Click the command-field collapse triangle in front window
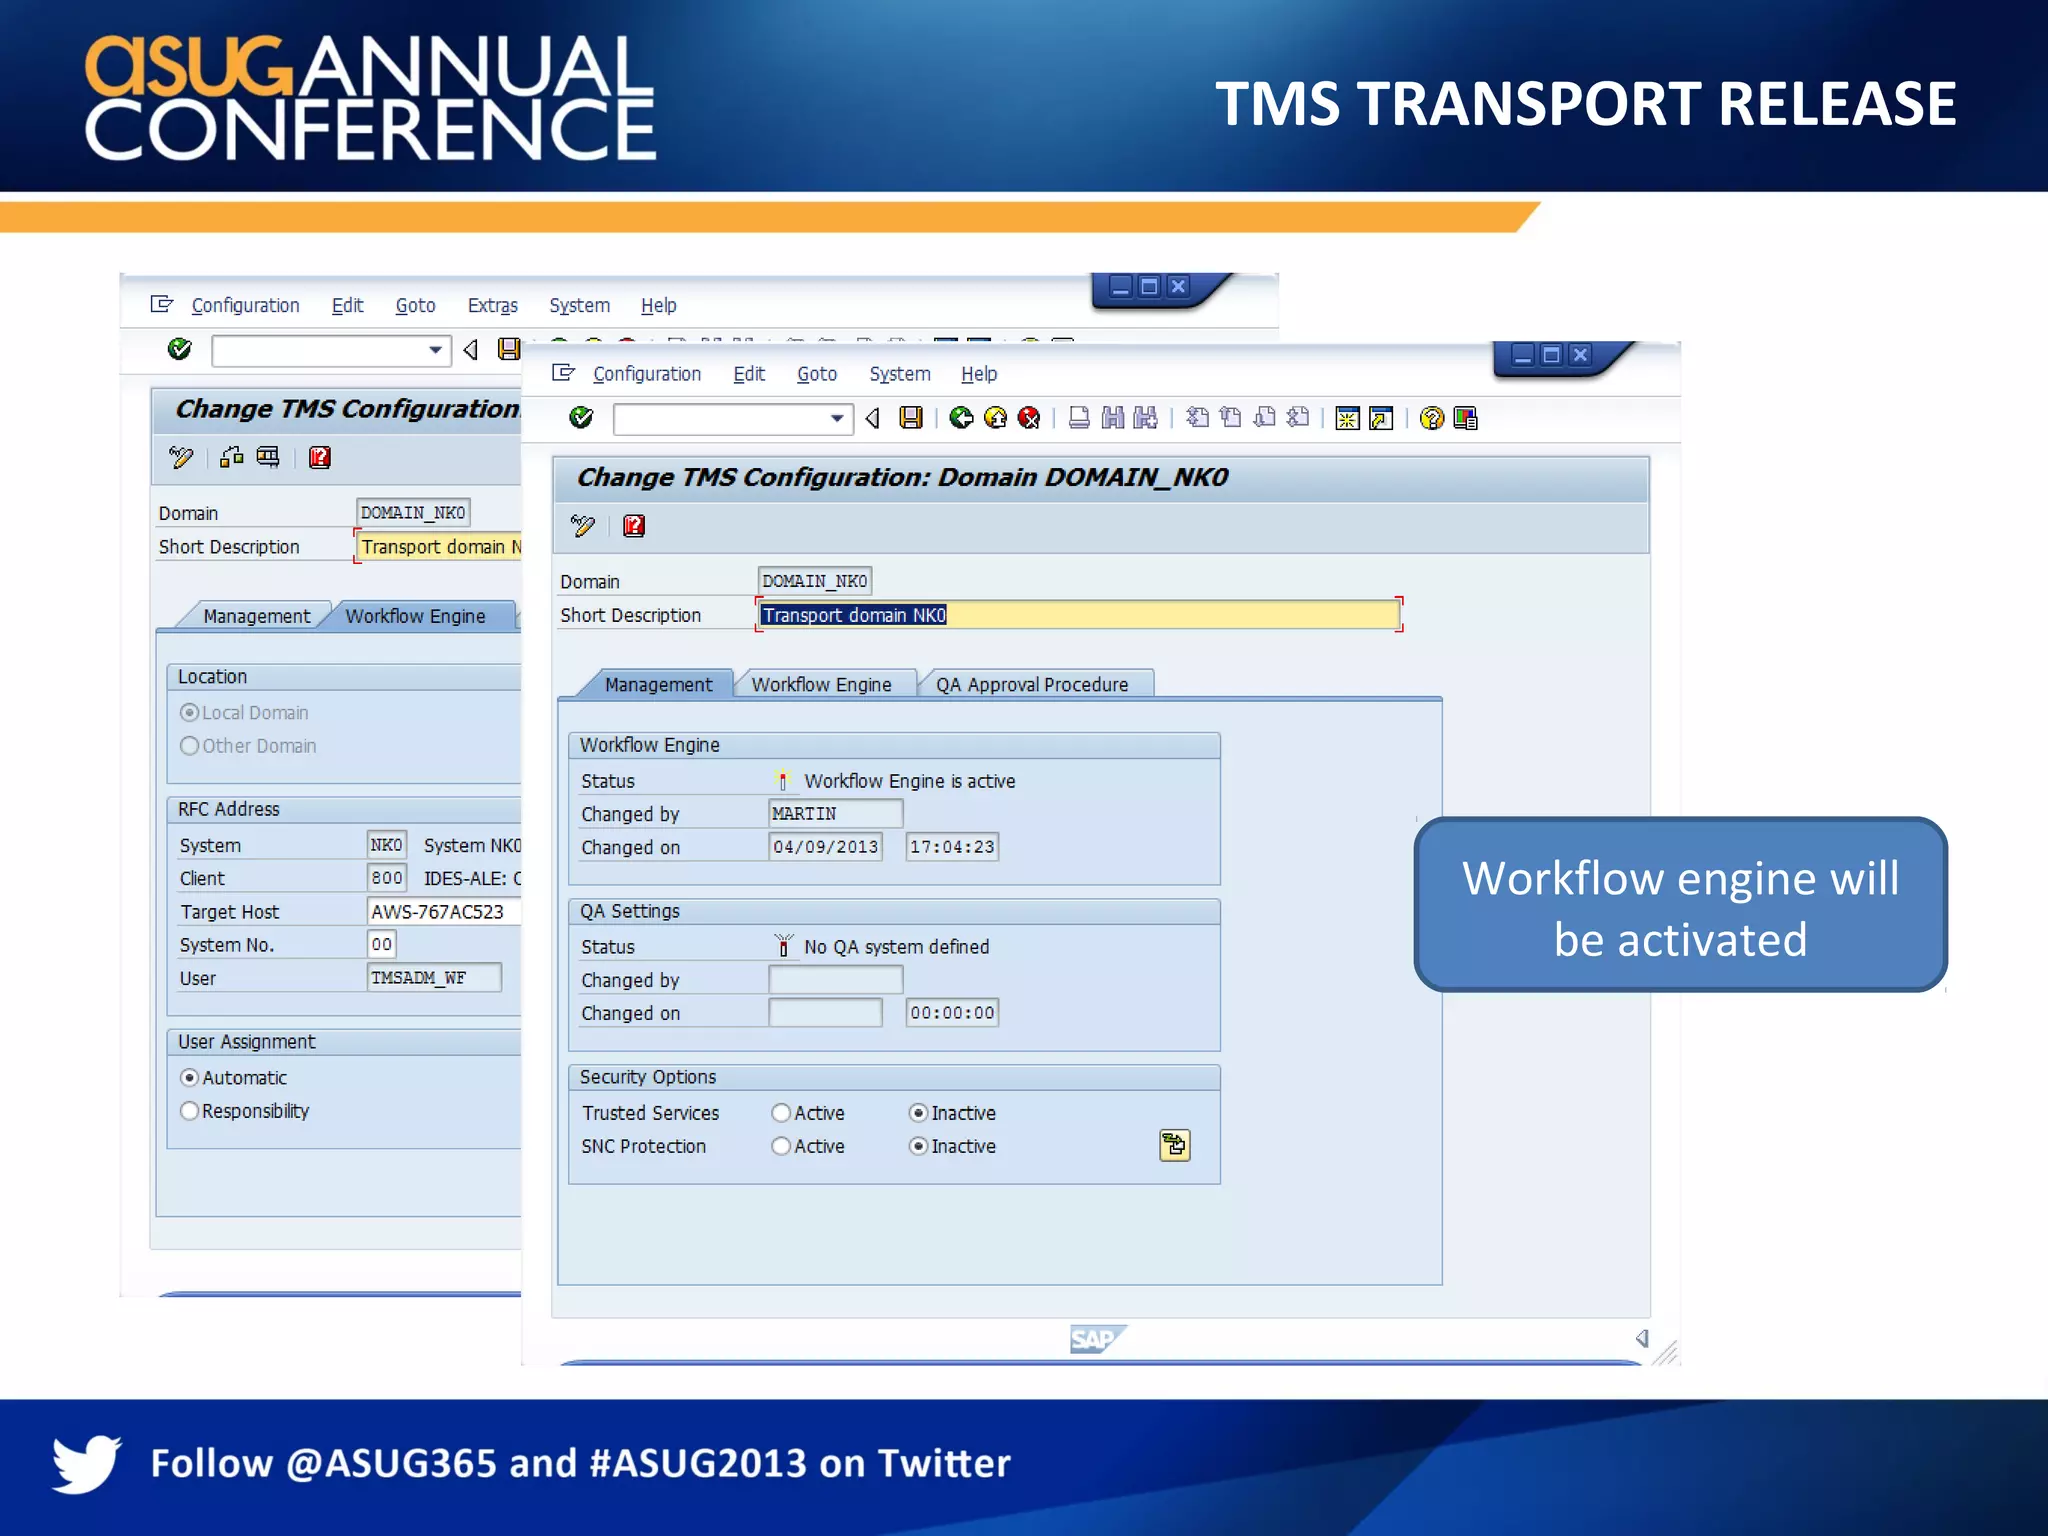 tap(872, 418)
